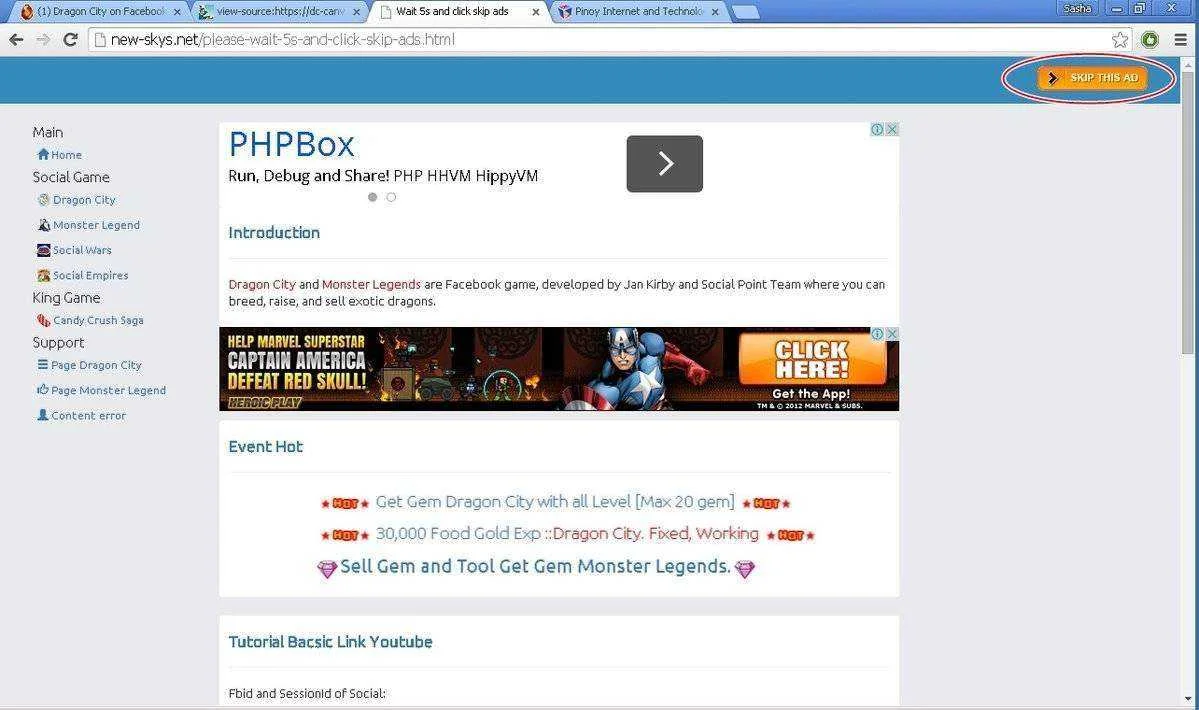Switch to the view-source tab
The width and height of the screenshot is (1199, 710).
click(279, 11)
